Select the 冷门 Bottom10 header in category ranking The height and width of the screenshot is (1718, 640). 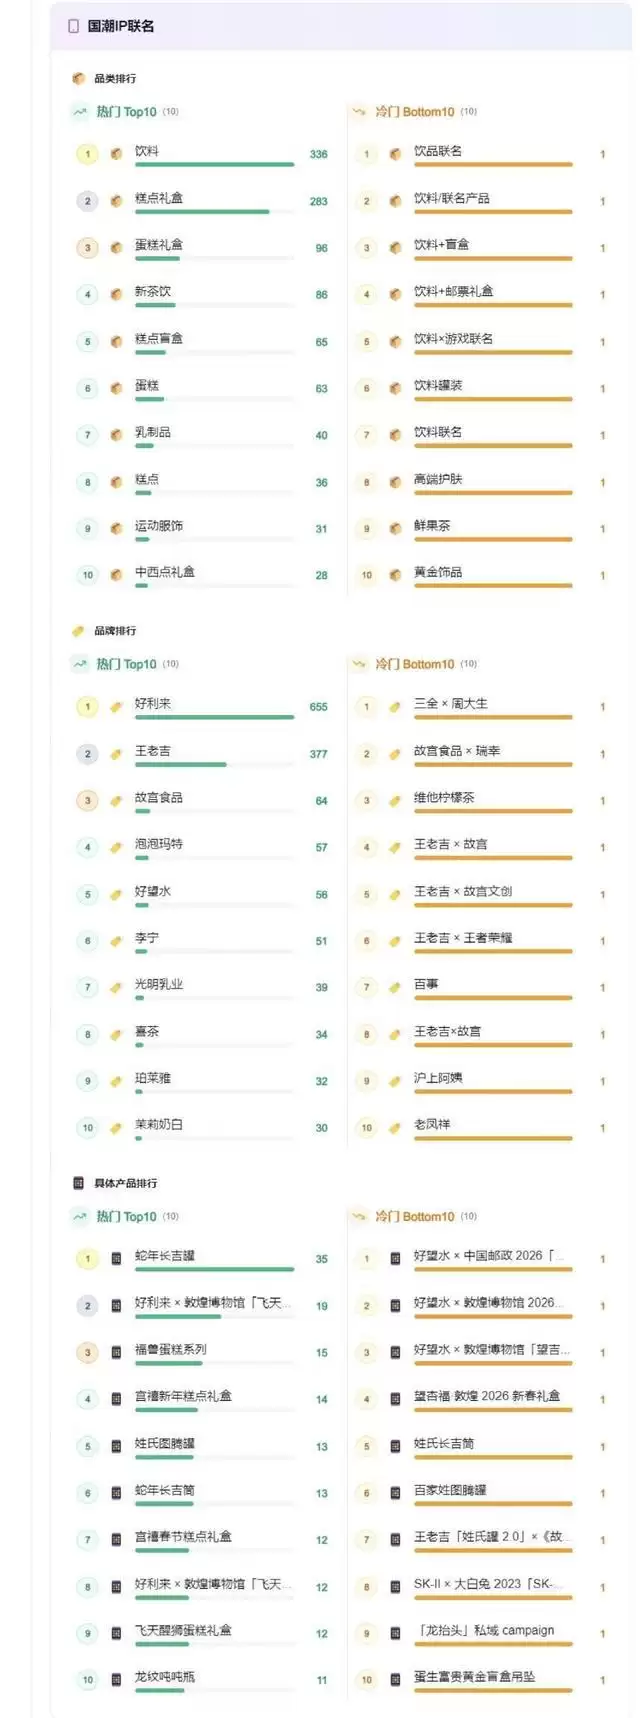pos(414,112)
